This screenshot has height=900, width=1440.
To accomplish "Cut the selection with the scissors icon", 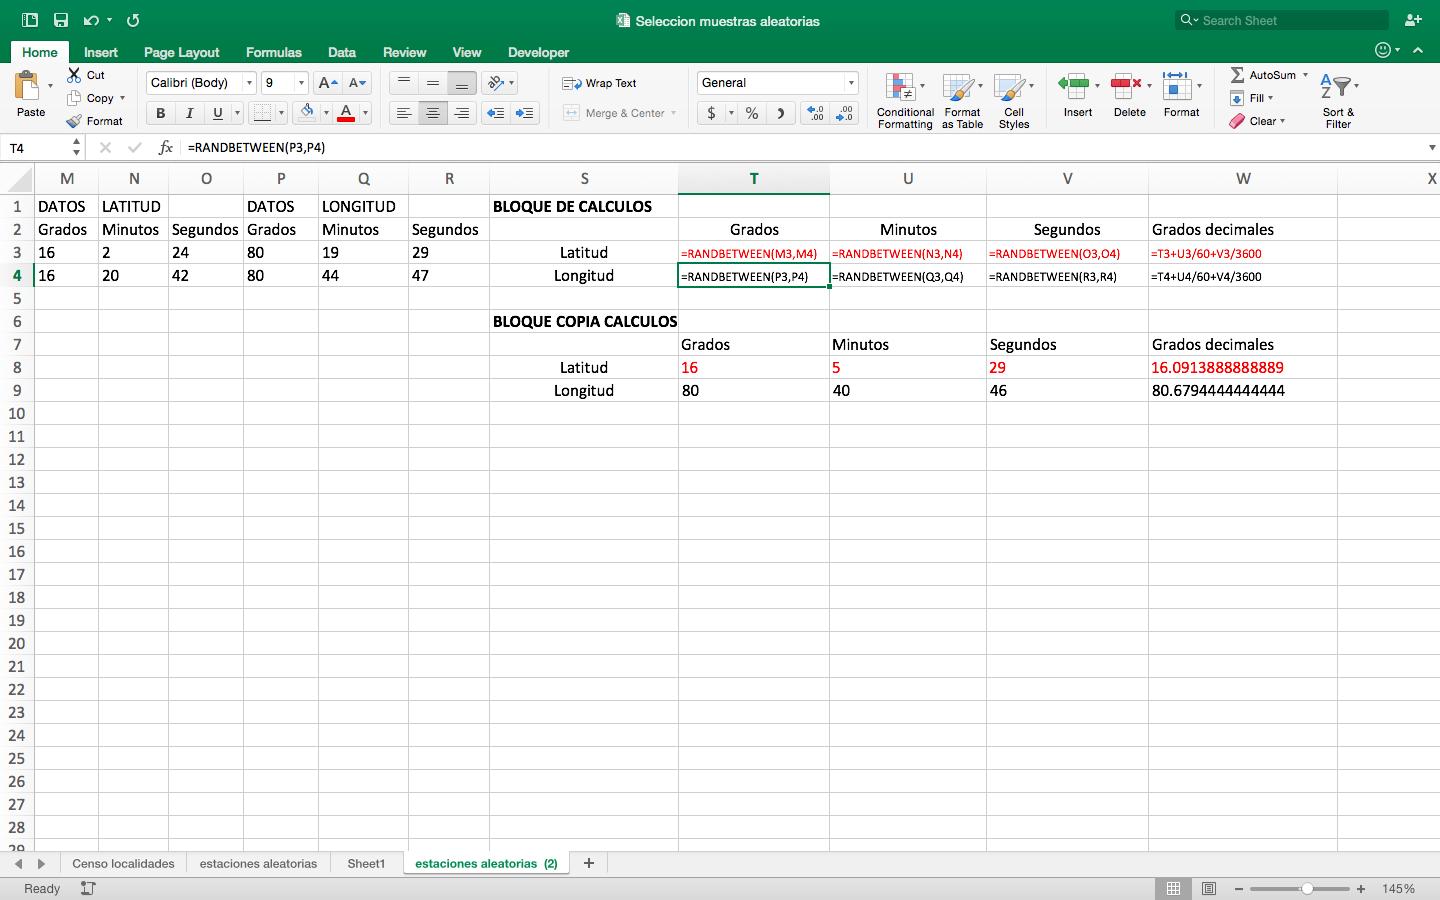I will (74, 75).
